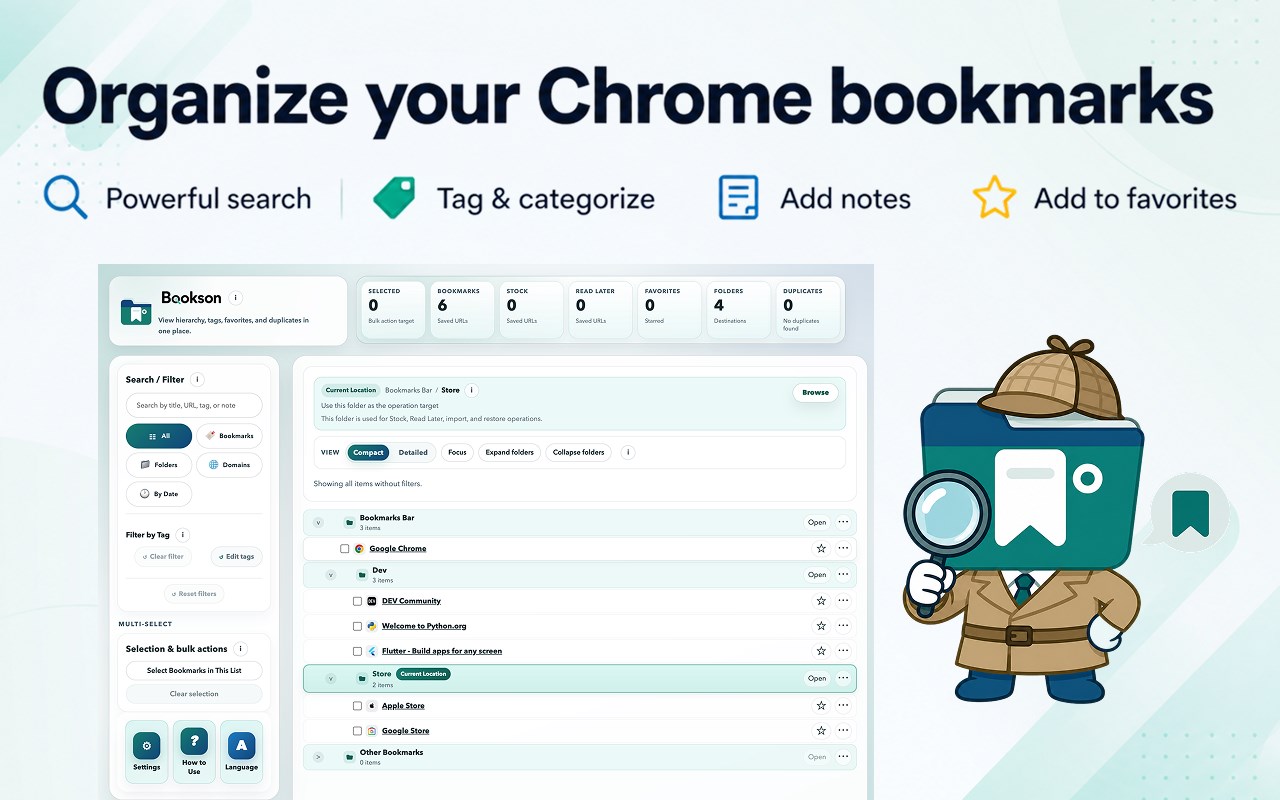Show the three-dot menu for Store folder

(x=843, y=678)
